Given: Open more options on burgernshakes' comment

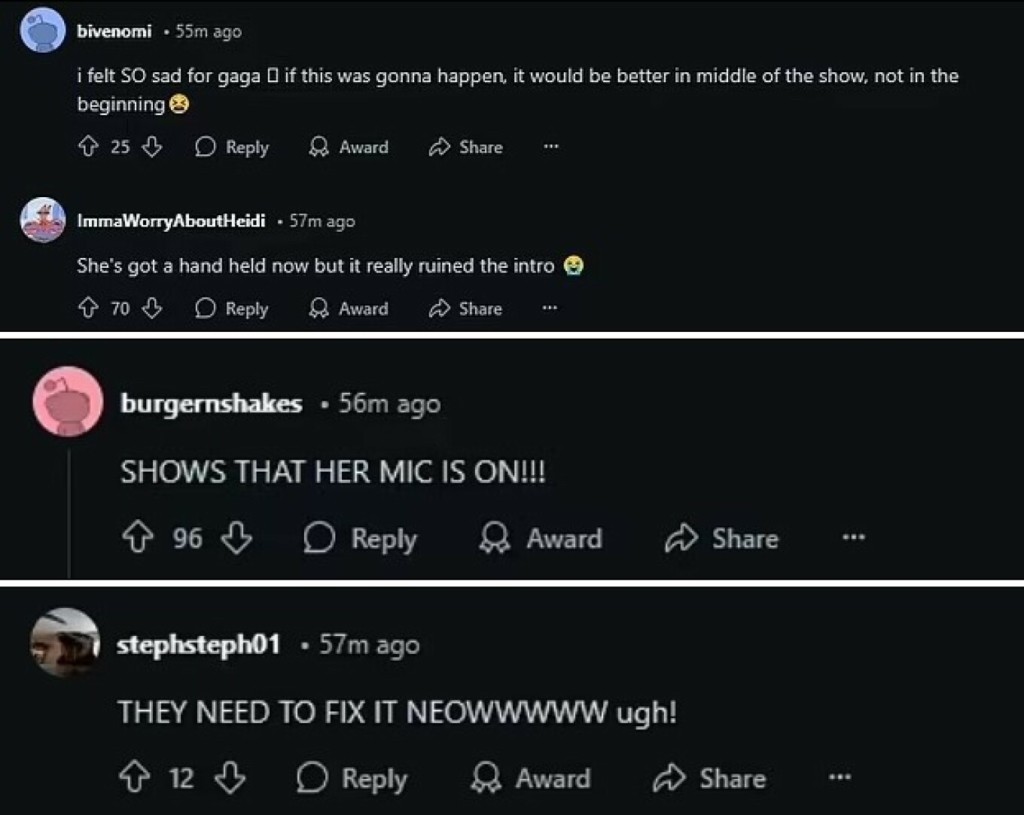Looking at the screenshot, I should click(852, 539).
